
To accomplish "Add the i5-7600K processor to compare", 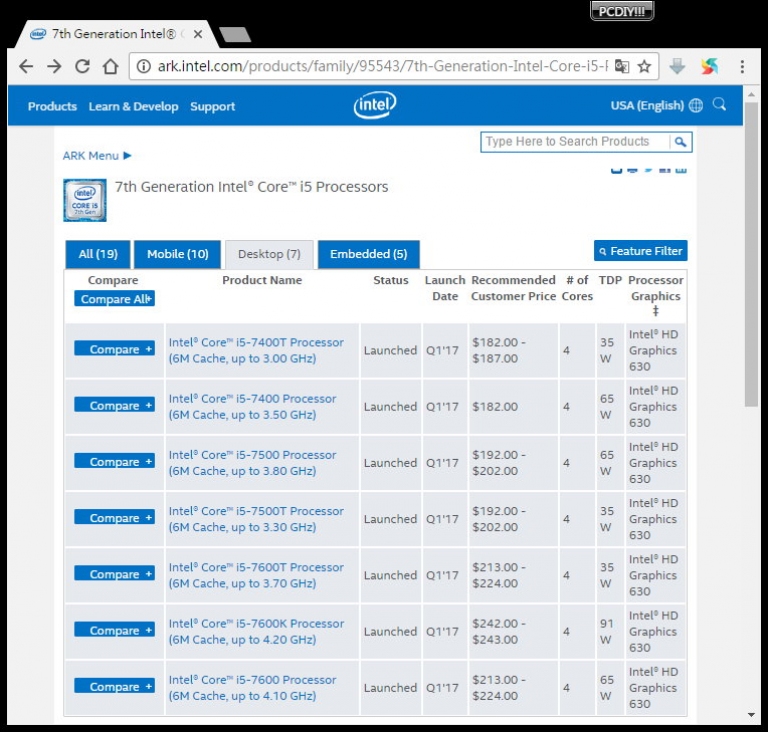I will coord(115,631).
